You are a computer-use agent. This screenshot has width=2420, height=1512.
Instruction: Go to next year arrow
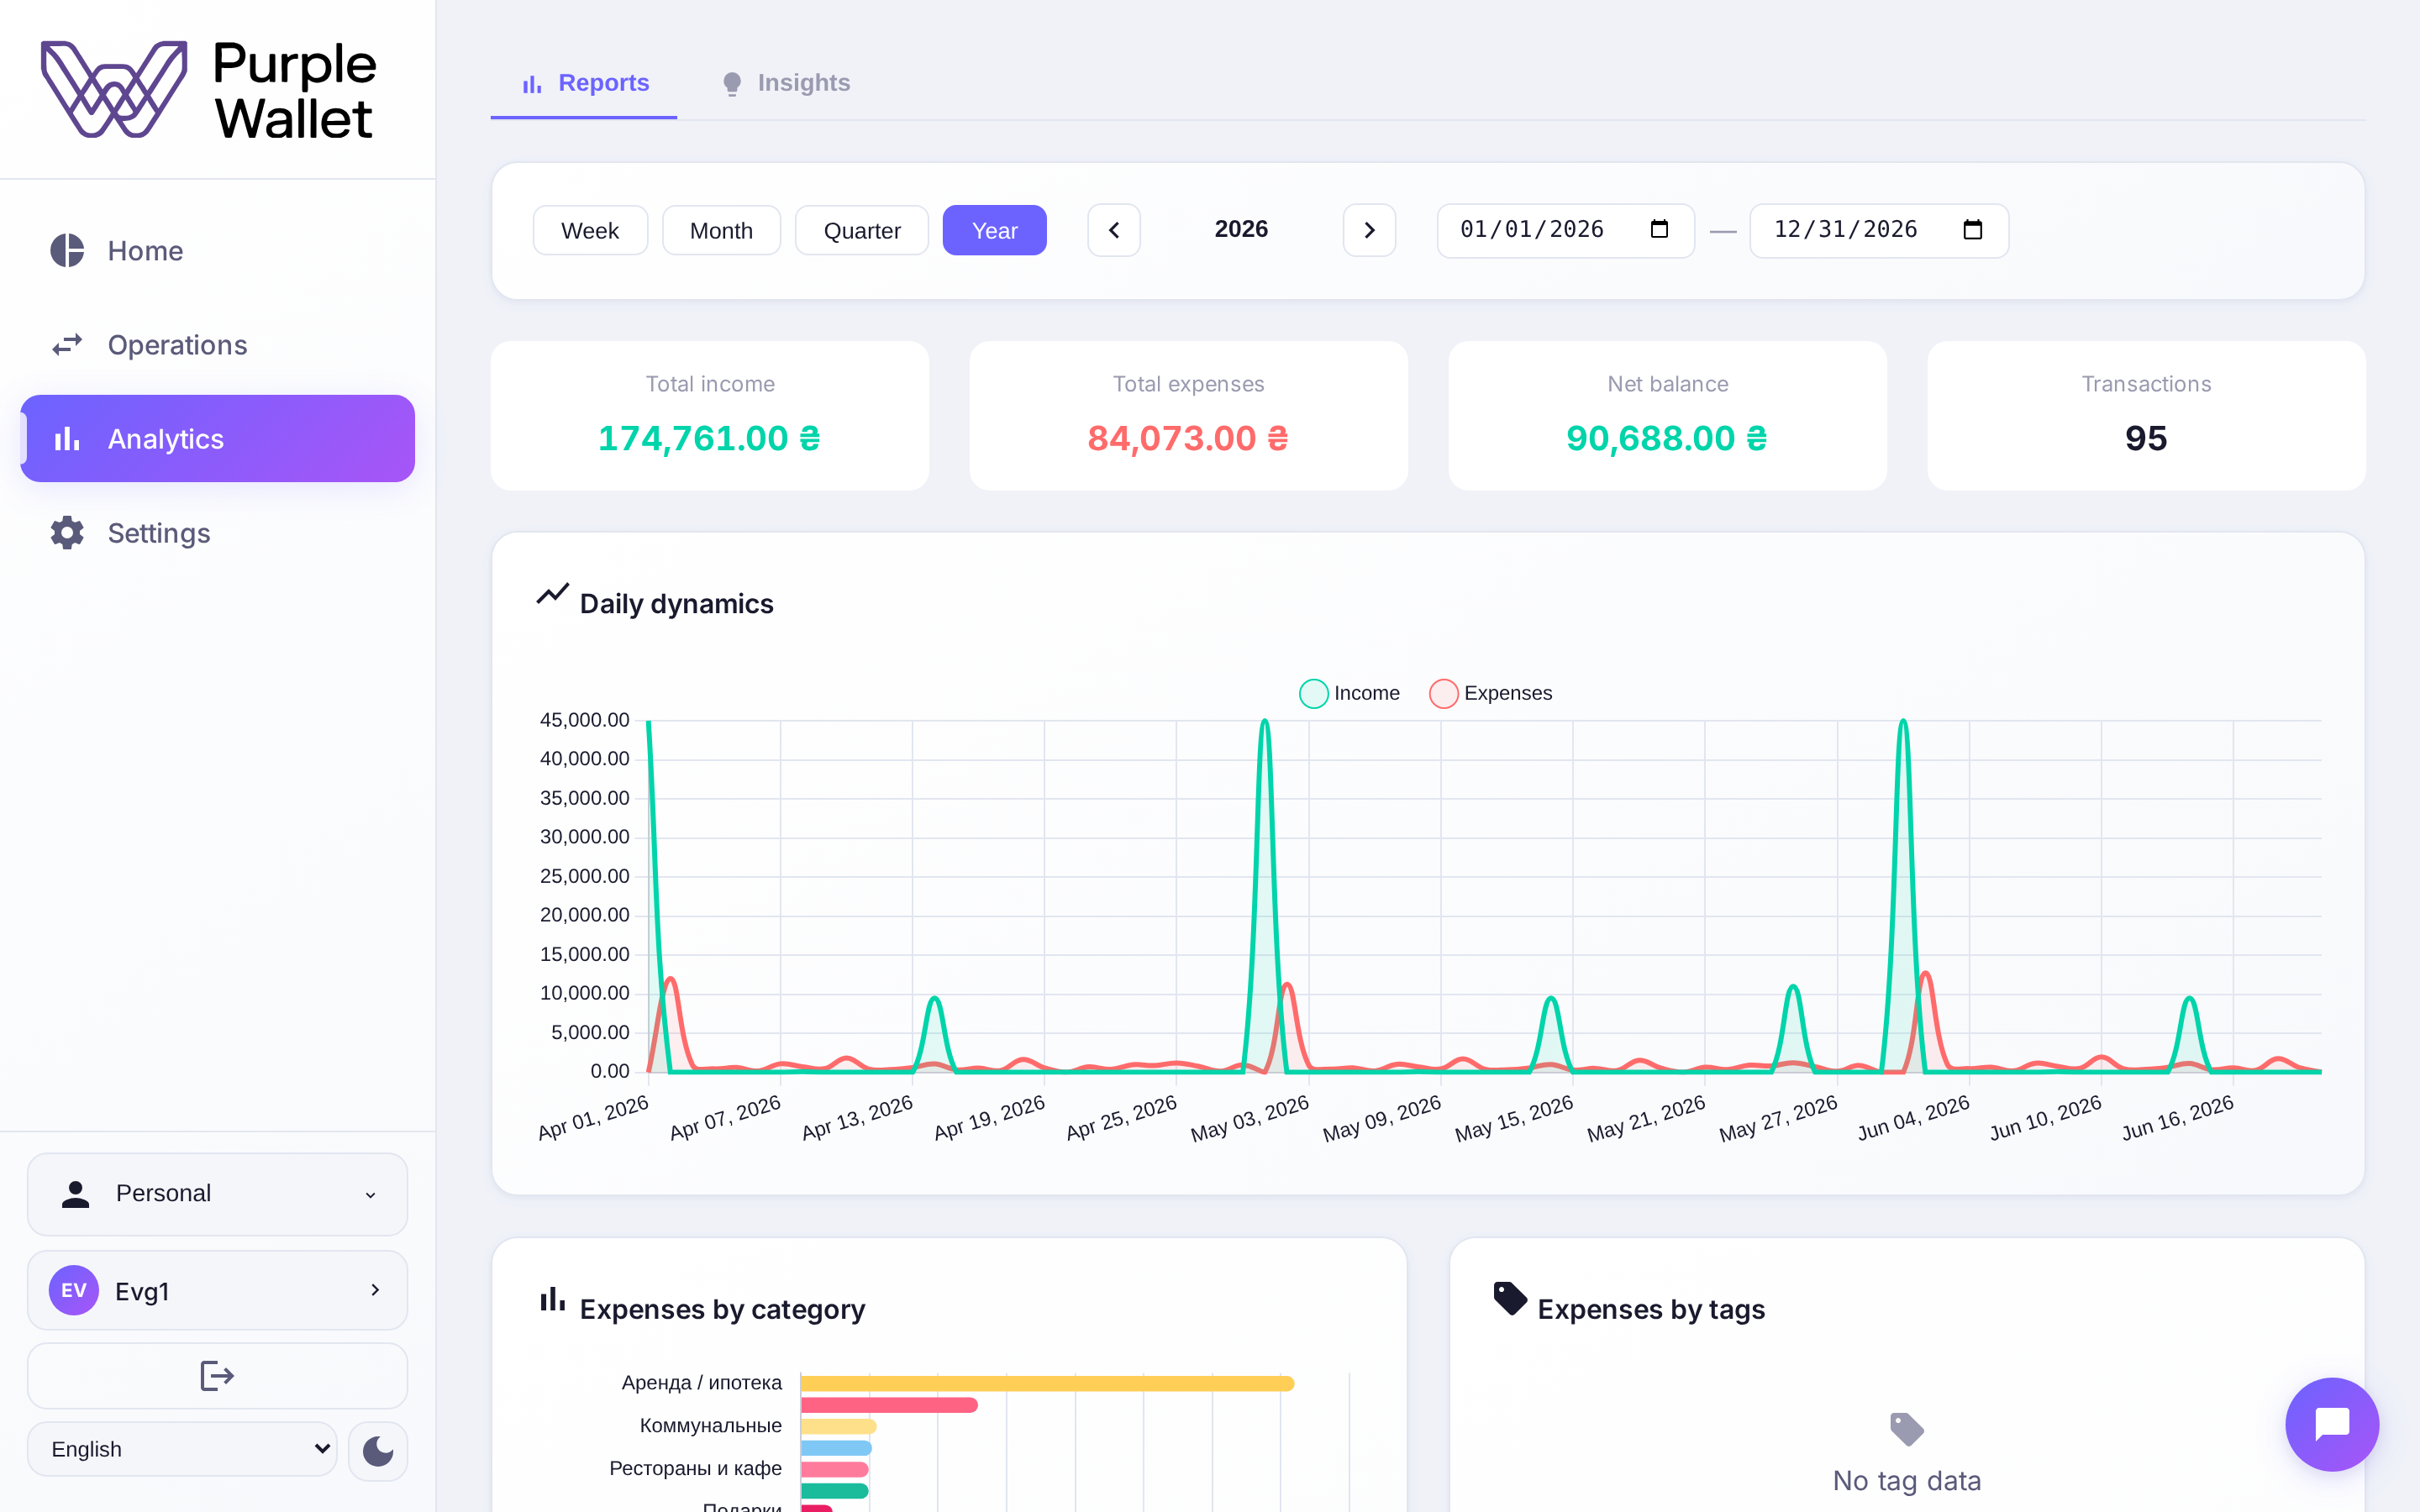coord(1369,230)
